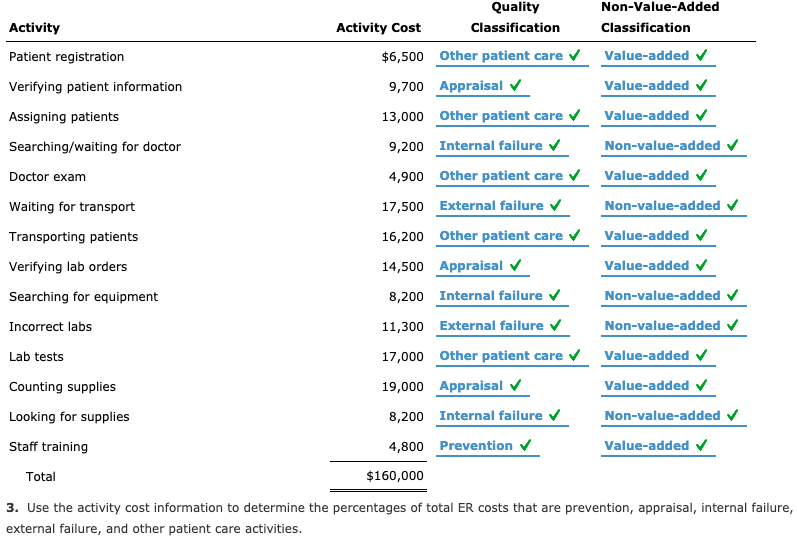Image resolution: width=797 pixels, height=537 pixels.
Task: Click the Searching for equipment label
Action: 83,296
